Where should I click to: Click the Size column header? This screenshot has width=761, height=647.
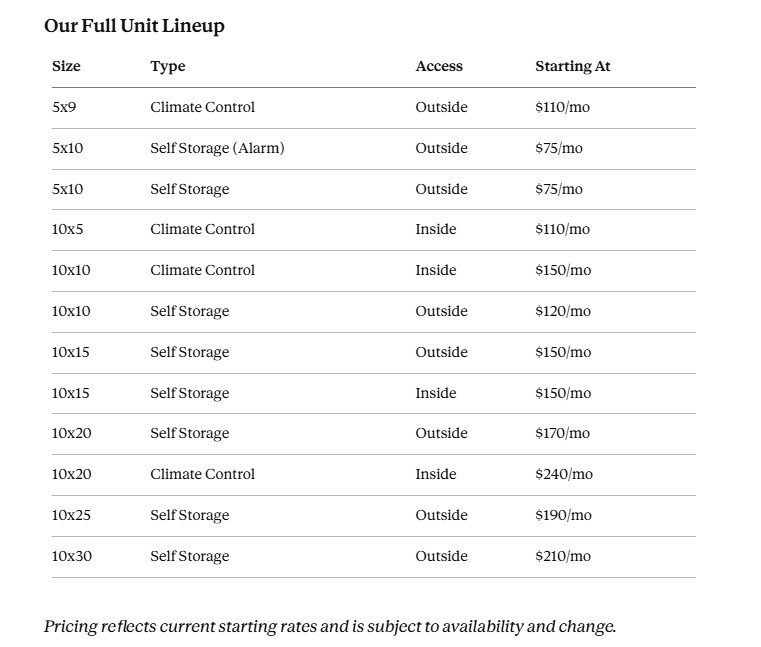click(x=66, y=66)
